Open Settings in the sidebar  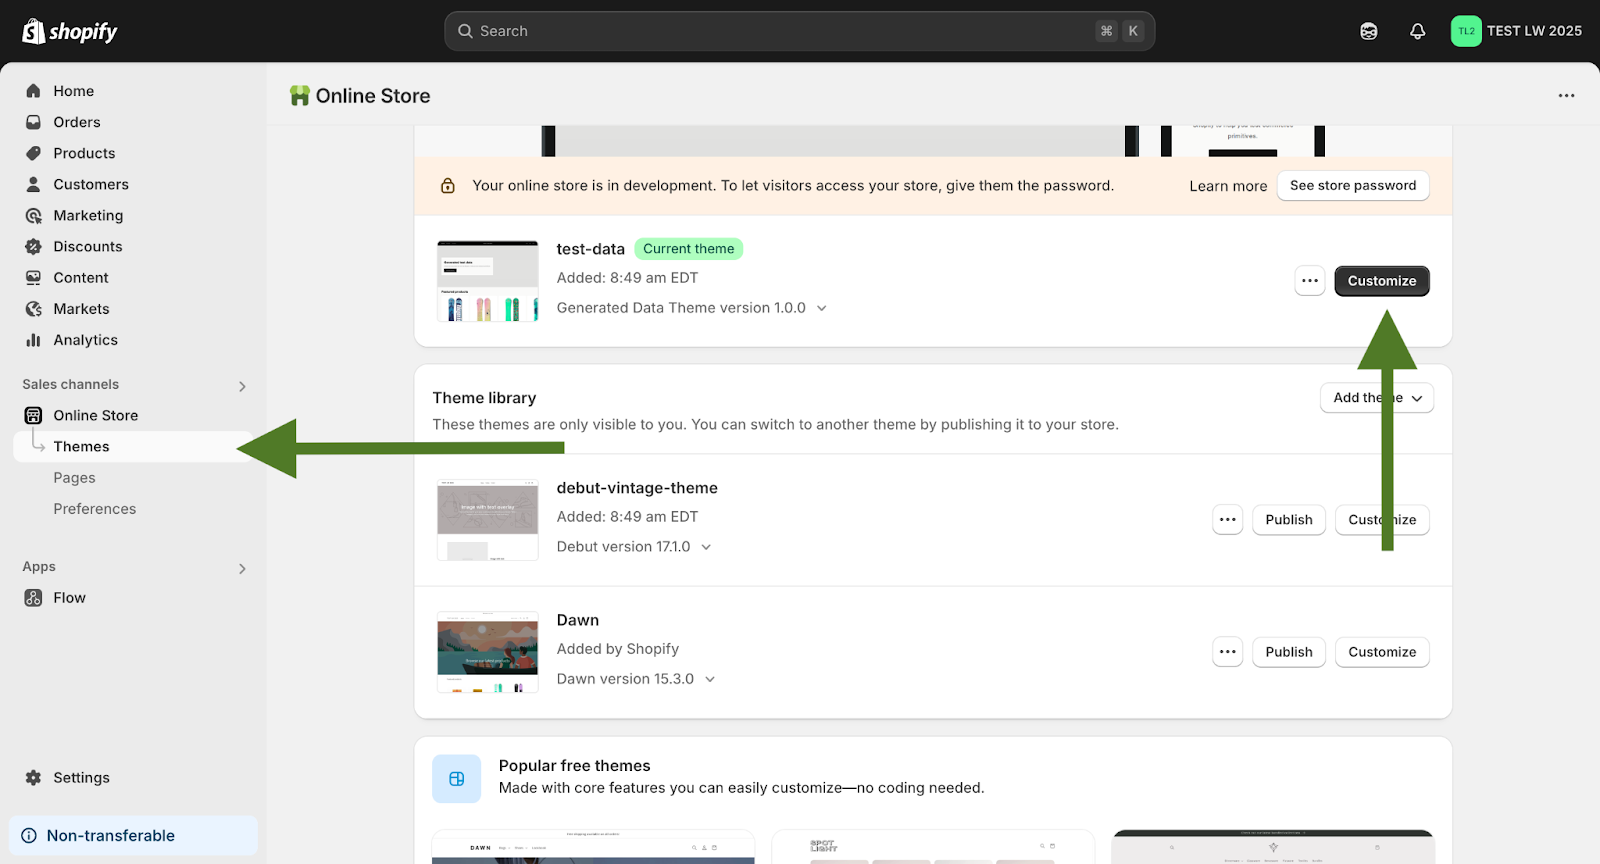click(82, 778)
